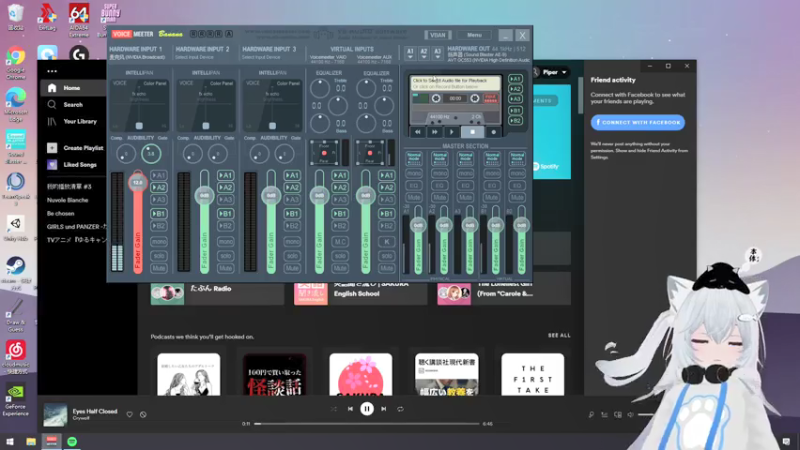Click the Eyes Half Closed album art
800x450 pixels.
(55, 414)
